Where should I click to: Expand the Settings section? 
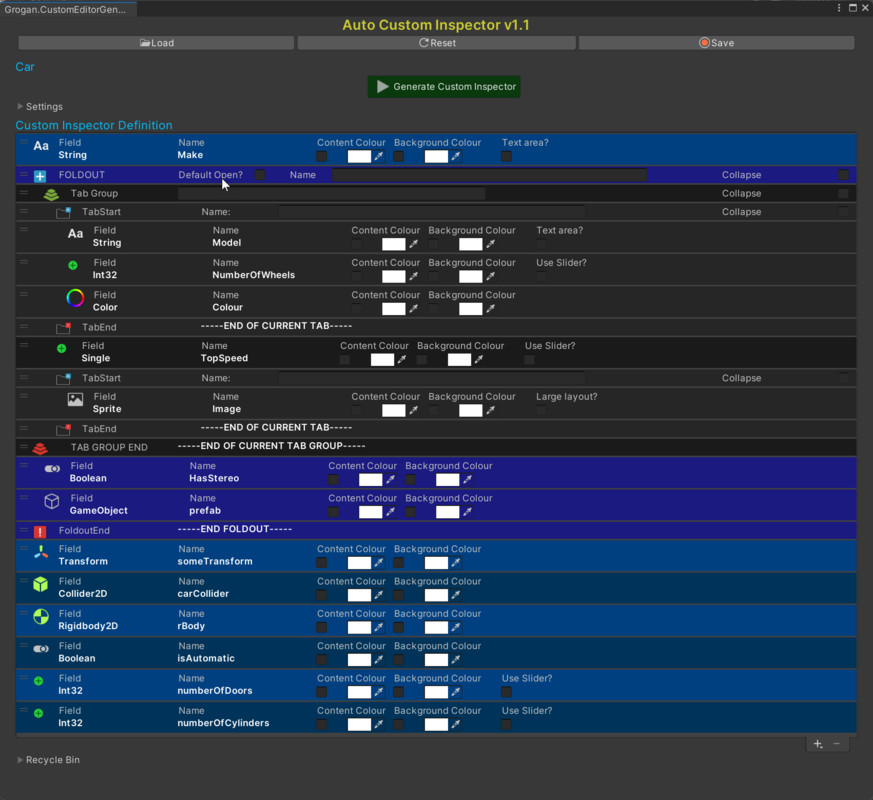[x=19, y=106]
